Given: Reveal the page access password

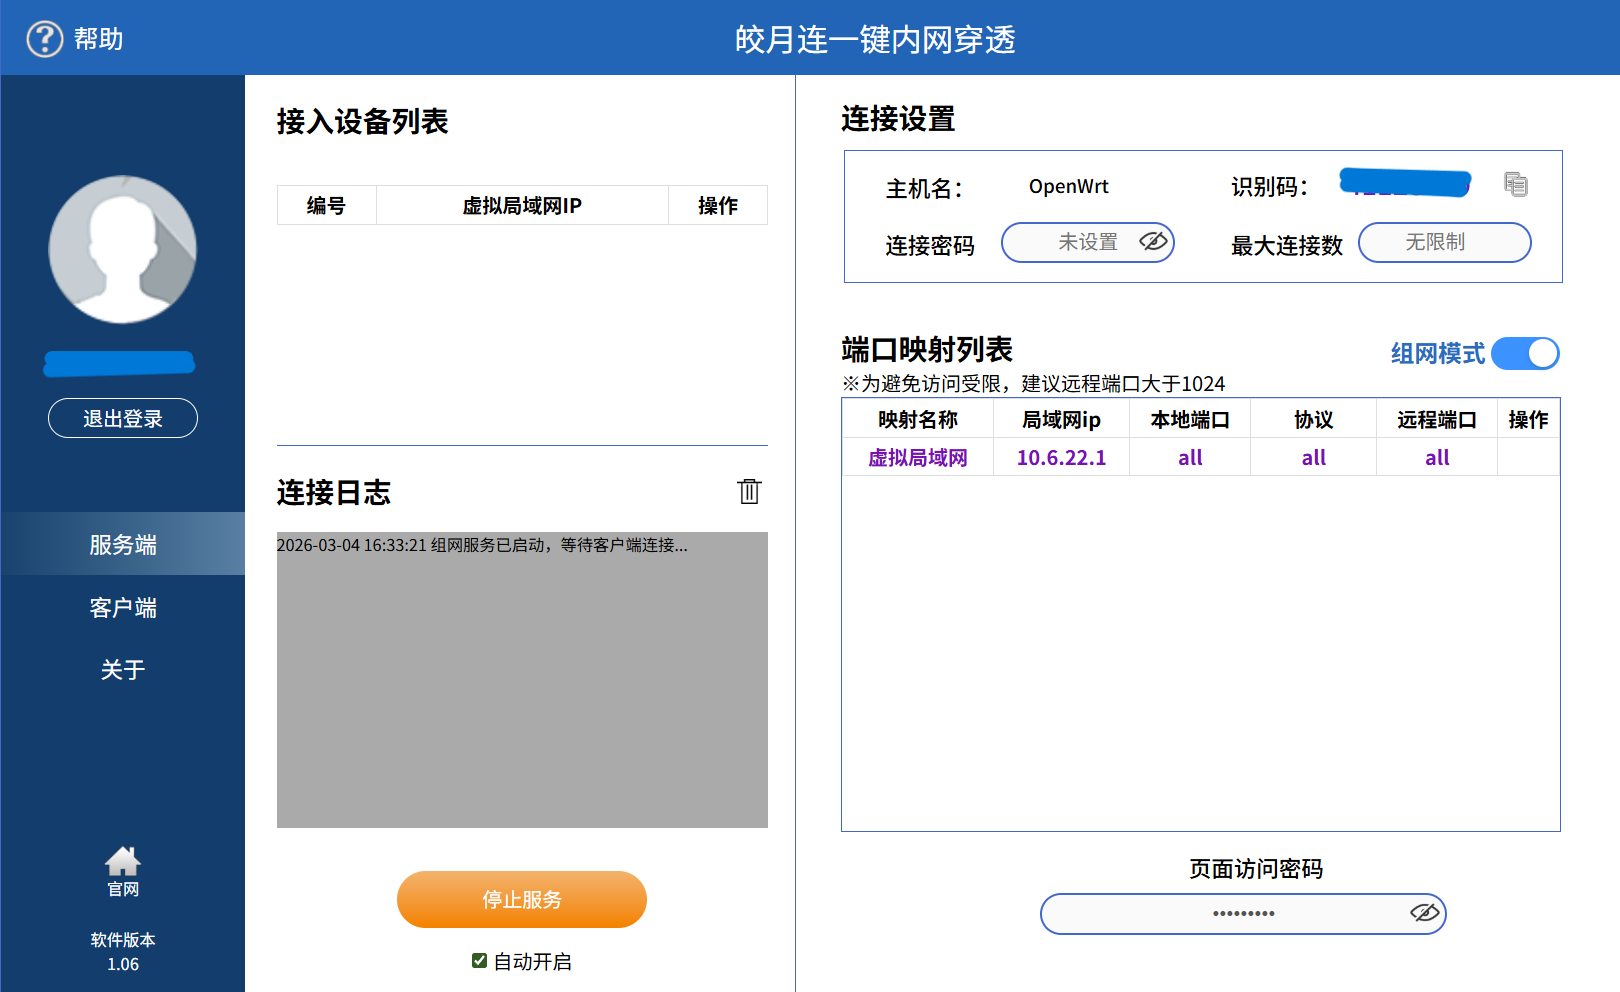Looking at the screenshot, I should tap(1424, 913).
